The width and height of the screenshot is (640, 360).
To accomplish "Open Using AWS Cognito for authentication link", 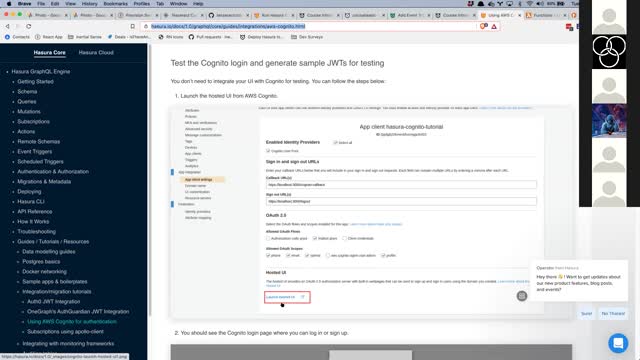I will click(x=72, y=322).
